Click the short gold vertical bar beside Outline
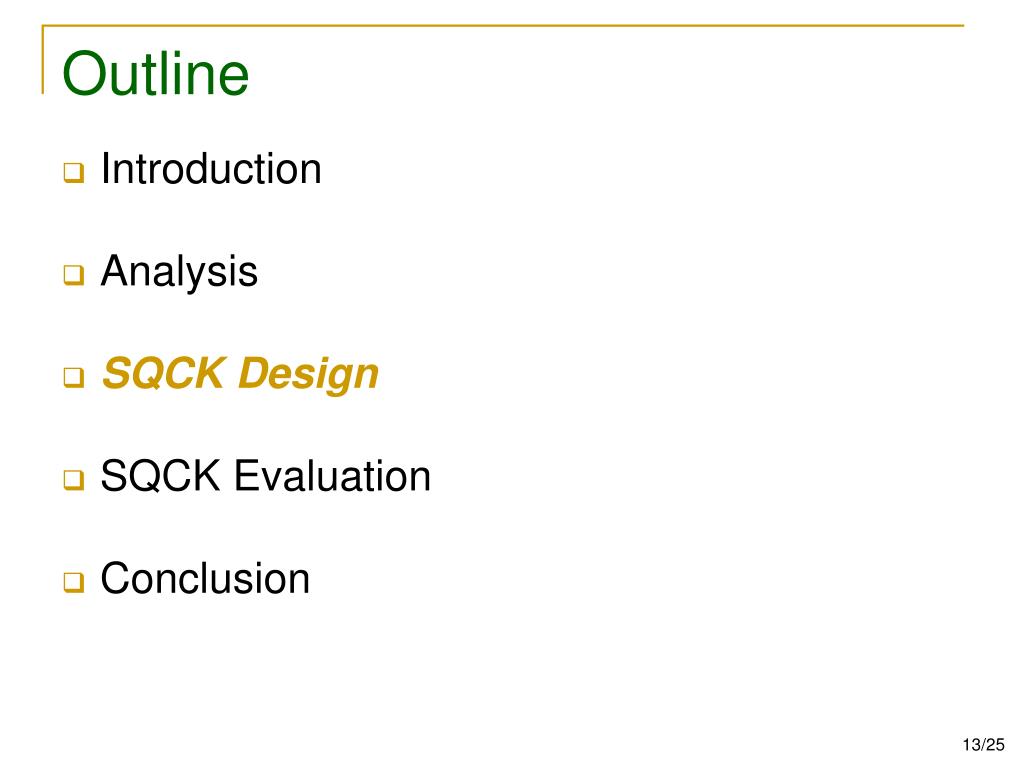This screenshot has height=768, width=1024. 43,60
